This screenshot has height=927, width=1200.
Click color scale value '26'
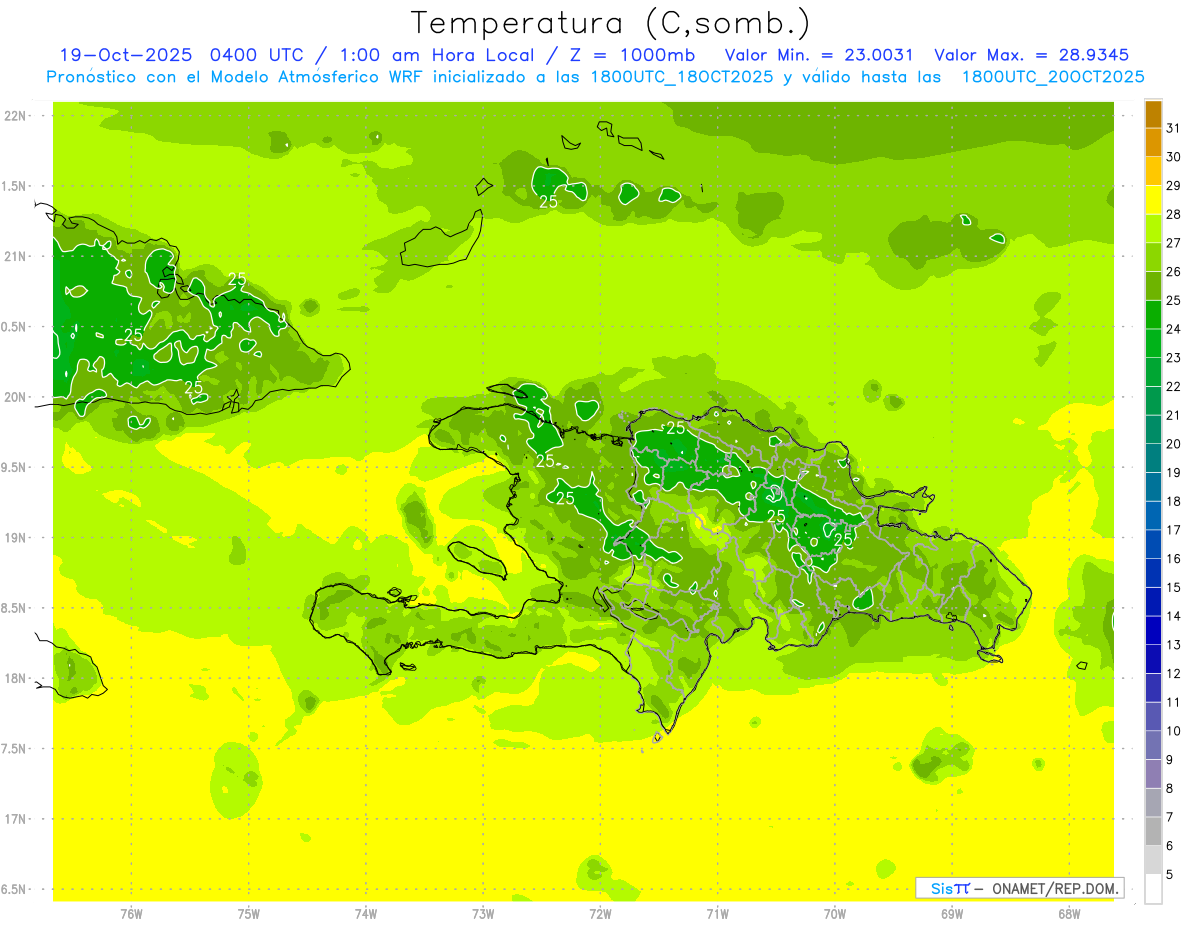[1174, 272]
